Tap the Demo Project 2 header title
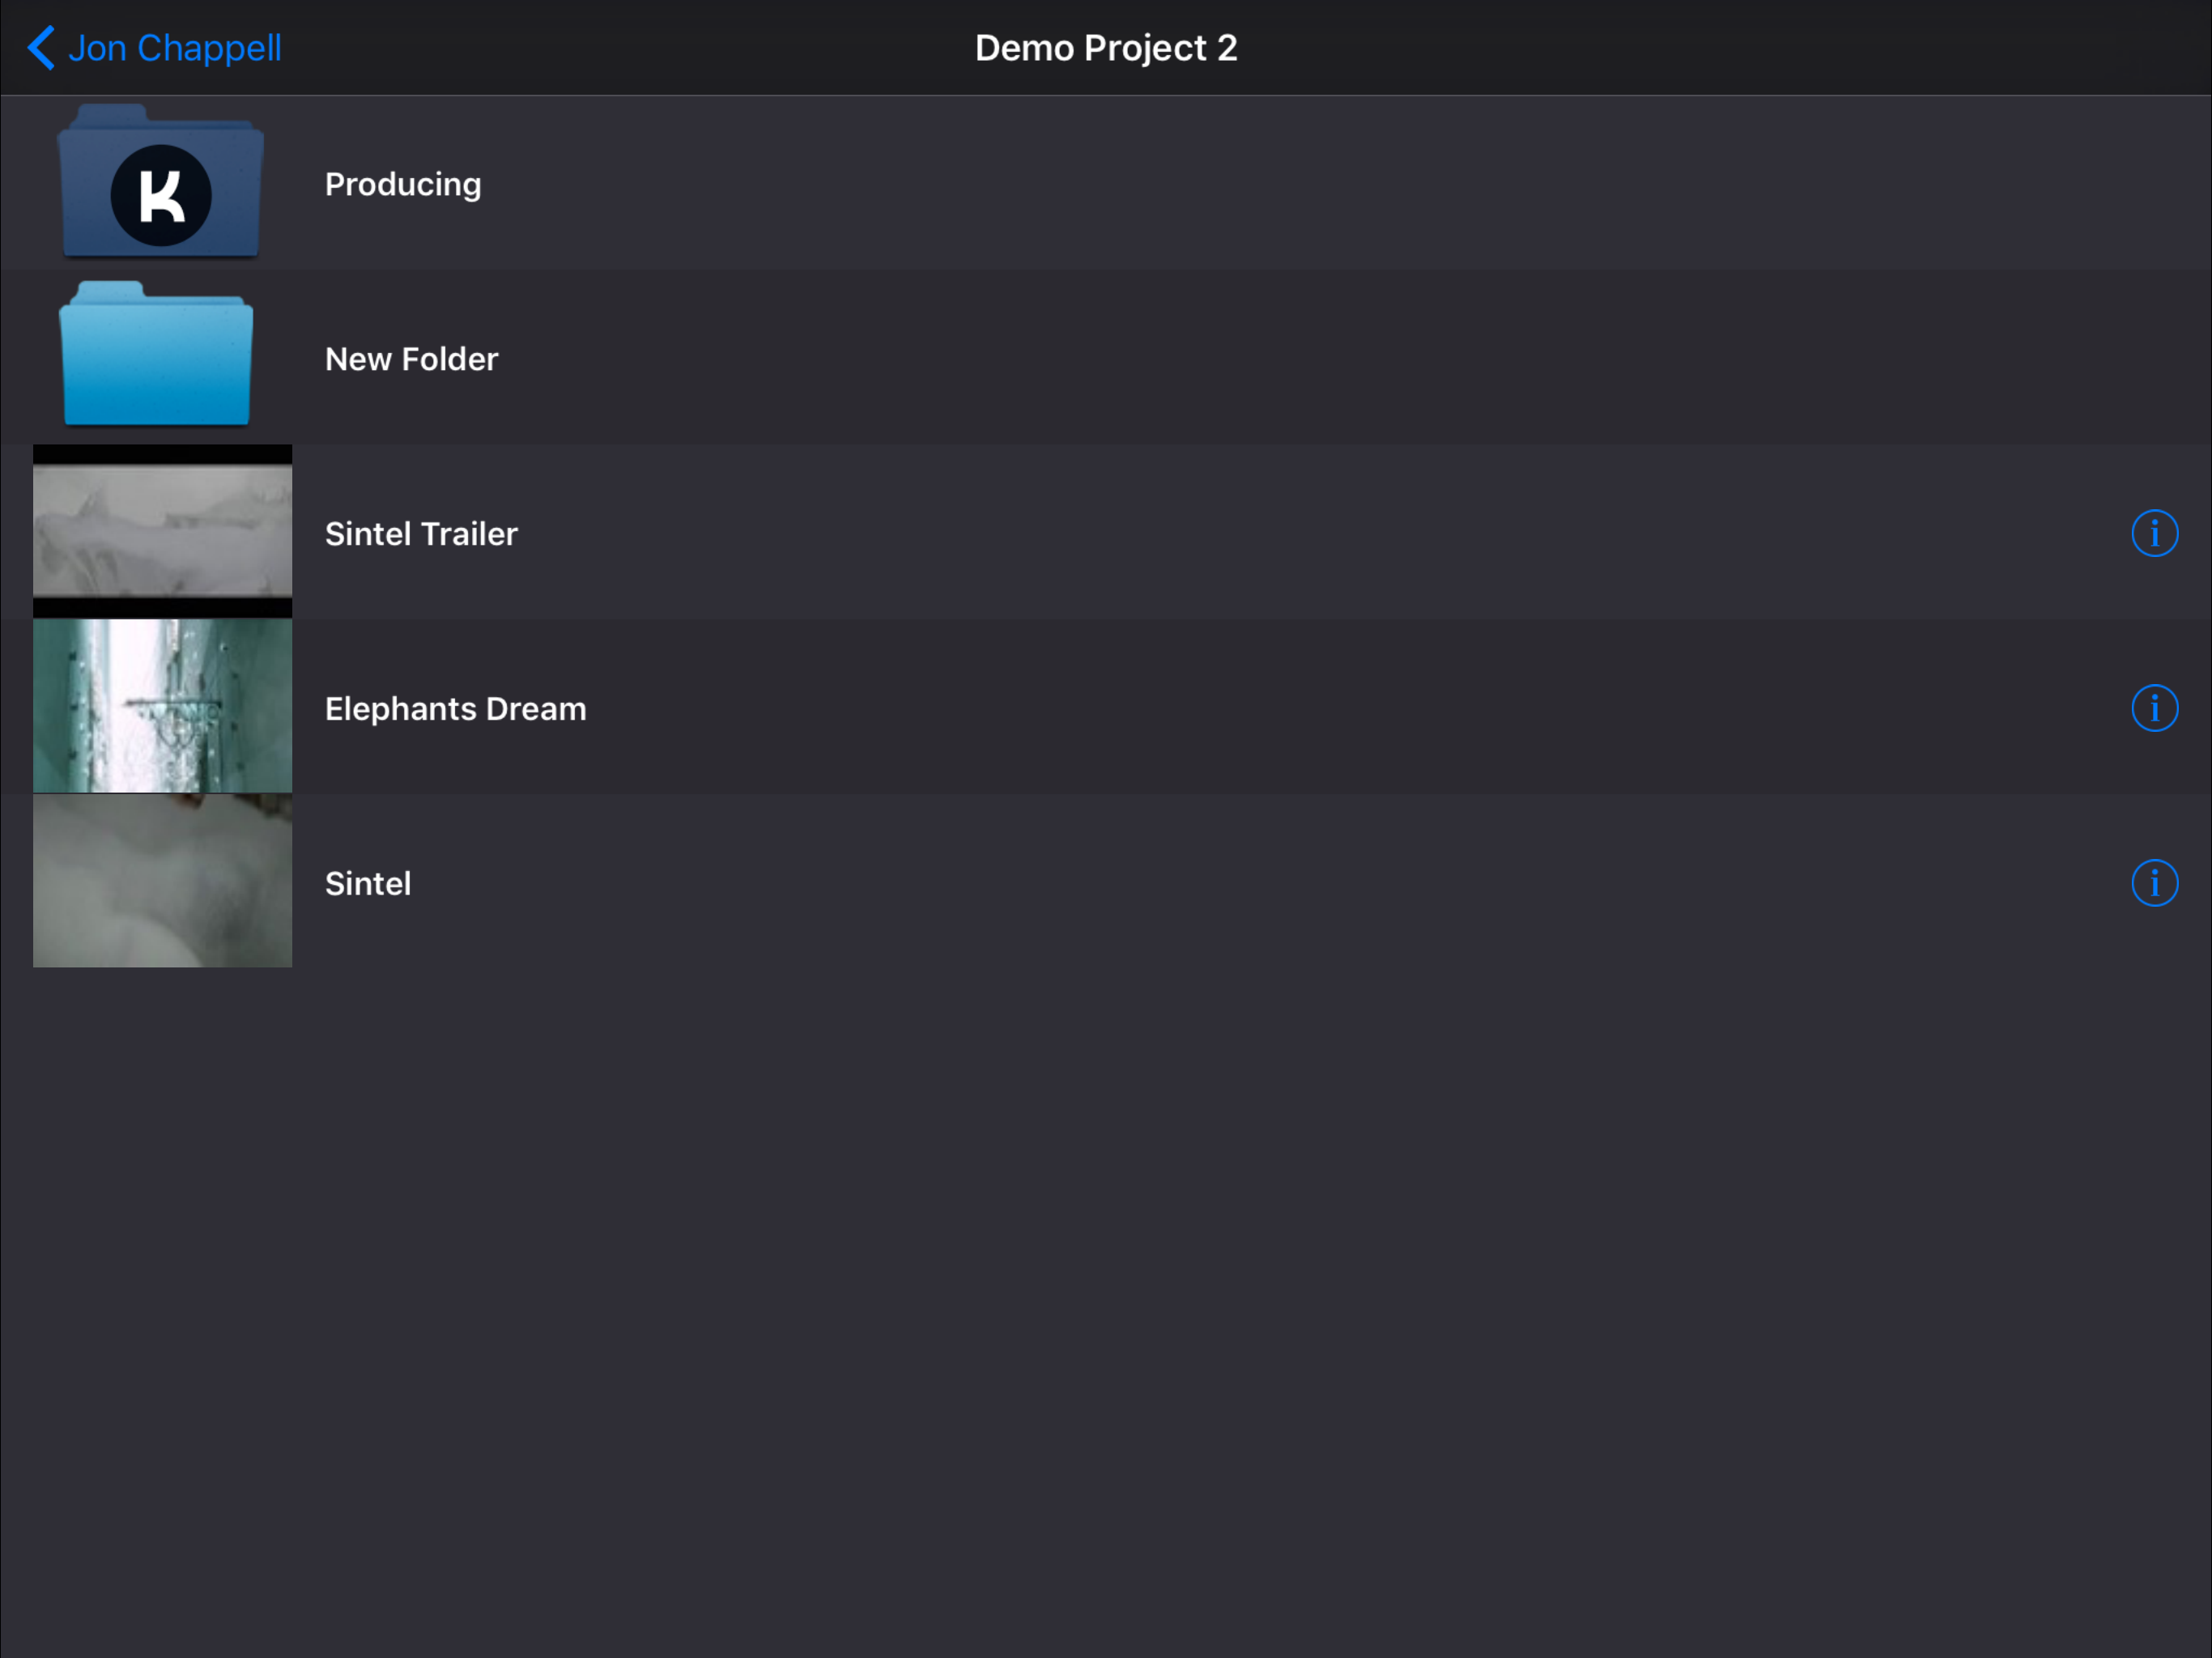The height and width of the screenshot is (1658, 2212). point(1106,48)
